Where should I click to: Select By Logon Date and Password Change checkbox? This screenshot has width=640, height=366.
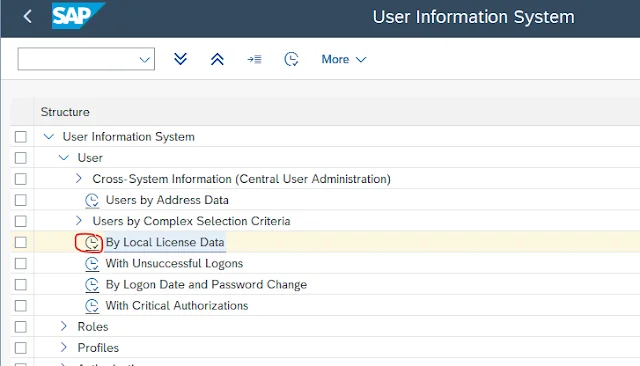21,284
